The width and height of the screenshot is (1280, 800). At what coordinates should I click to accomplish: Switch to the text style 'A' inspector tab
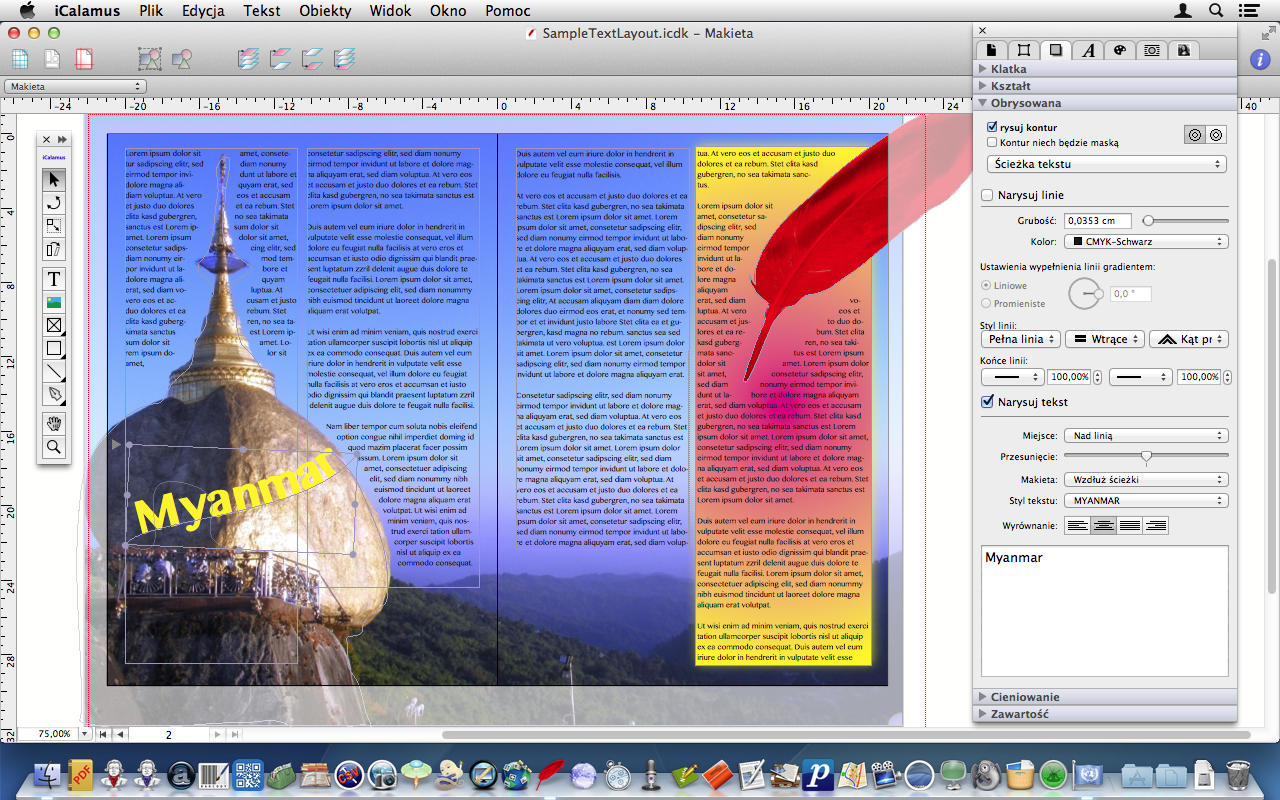point(1088,50)
